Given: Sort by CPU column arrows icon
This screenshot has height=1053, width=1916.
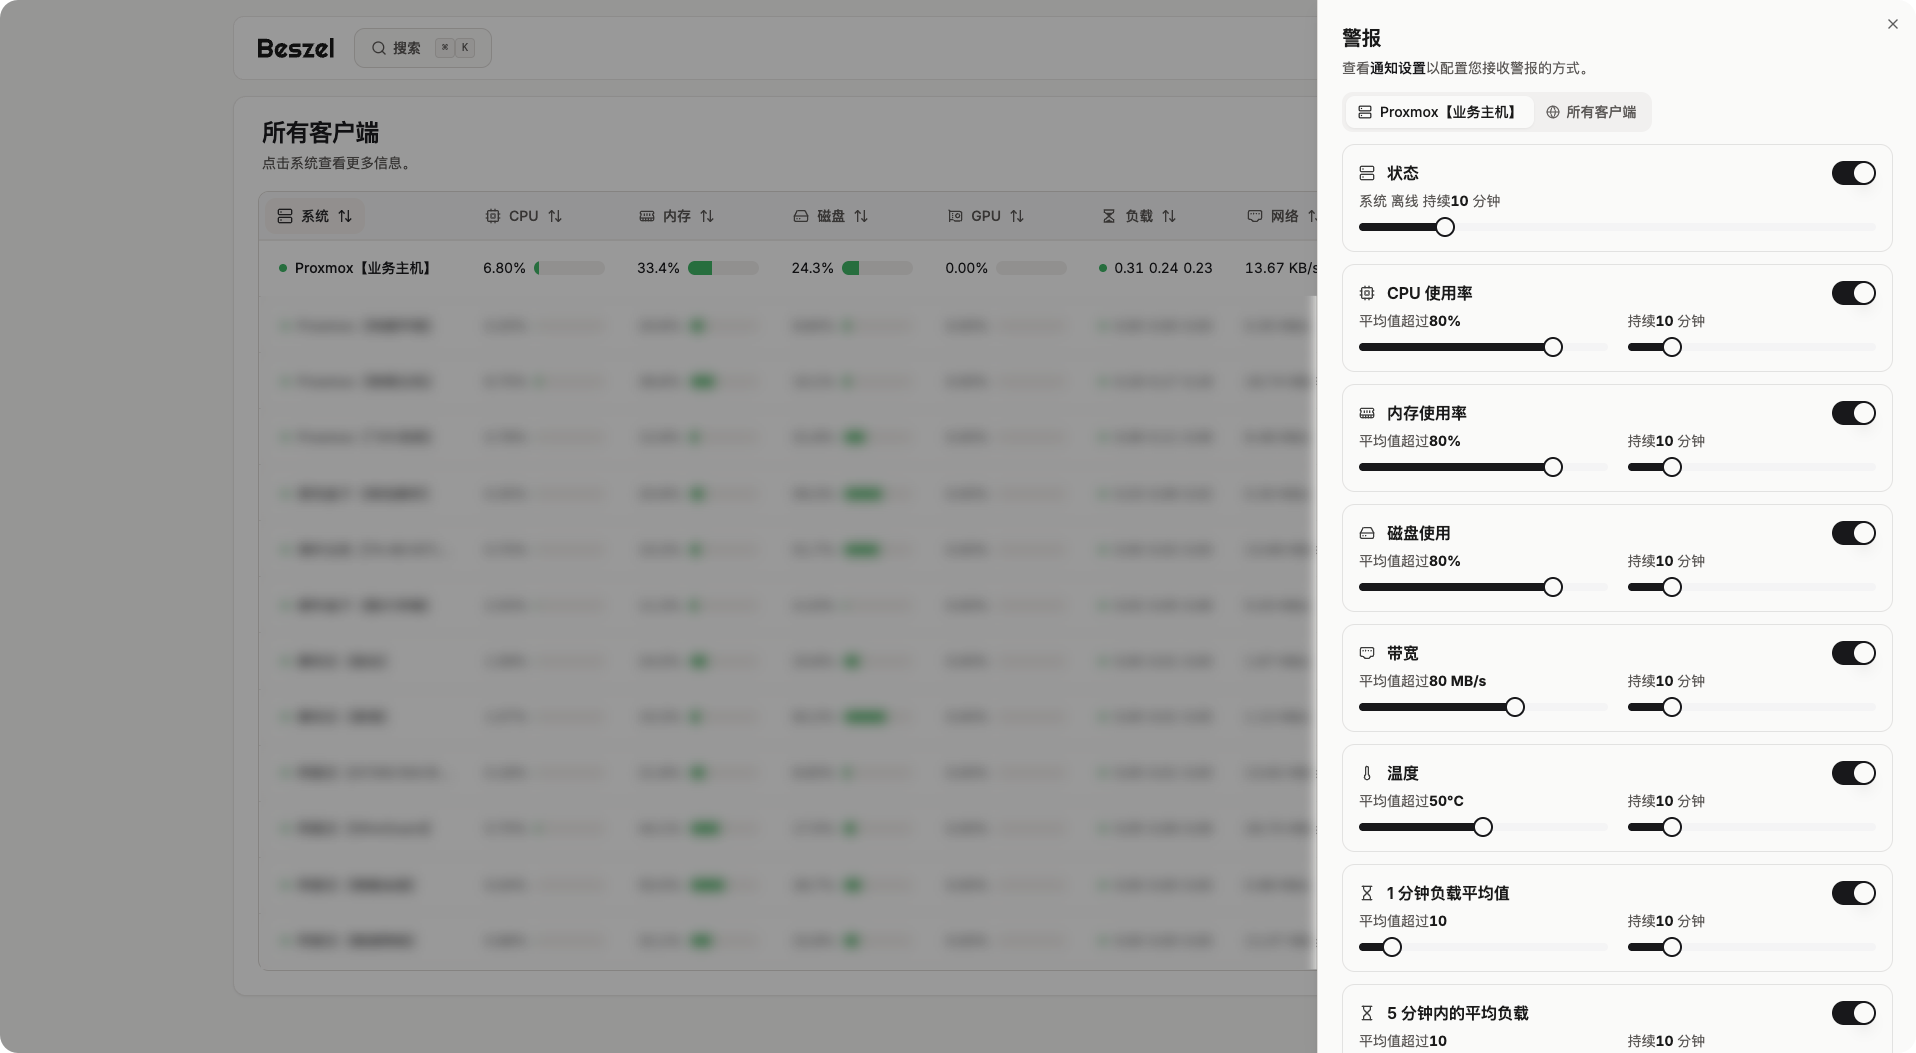Looking at the screenshot, I should (555, 216).
